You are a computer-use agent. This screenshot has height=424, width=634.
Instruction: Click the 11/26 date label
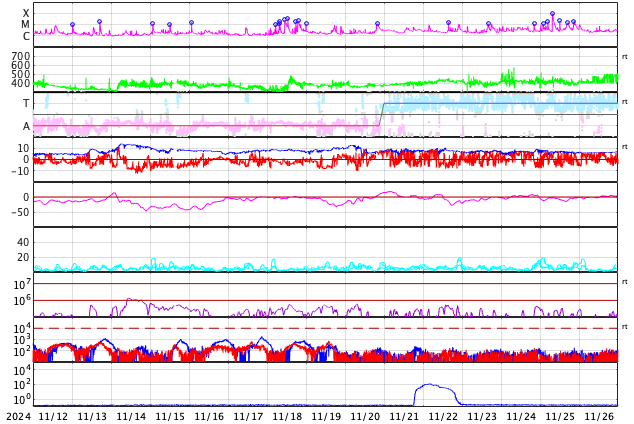point(600,416)
